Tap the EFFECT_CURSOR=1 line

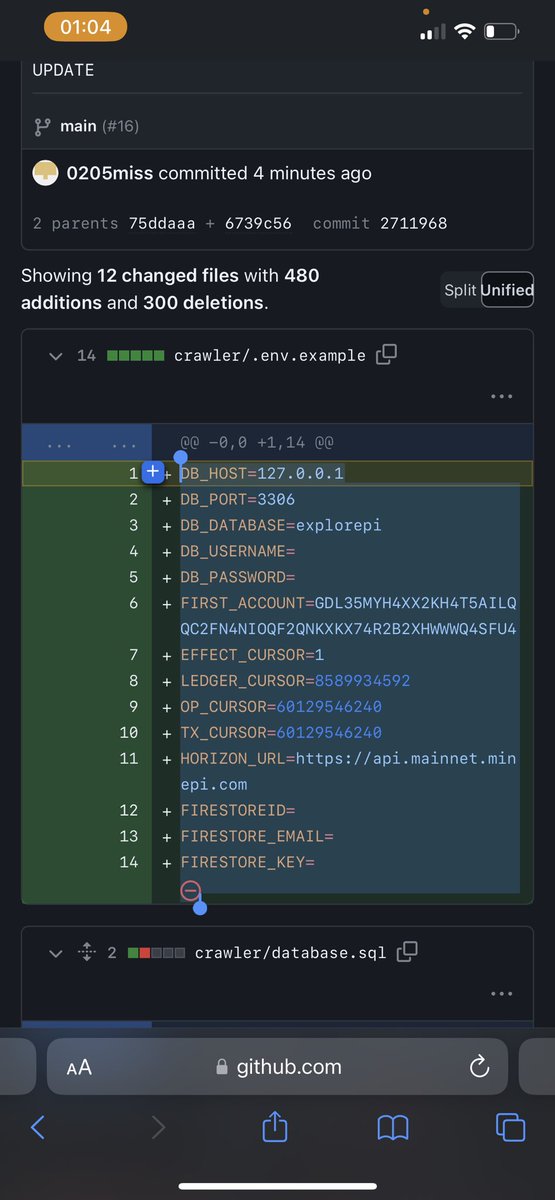click(x=252, y=655)
